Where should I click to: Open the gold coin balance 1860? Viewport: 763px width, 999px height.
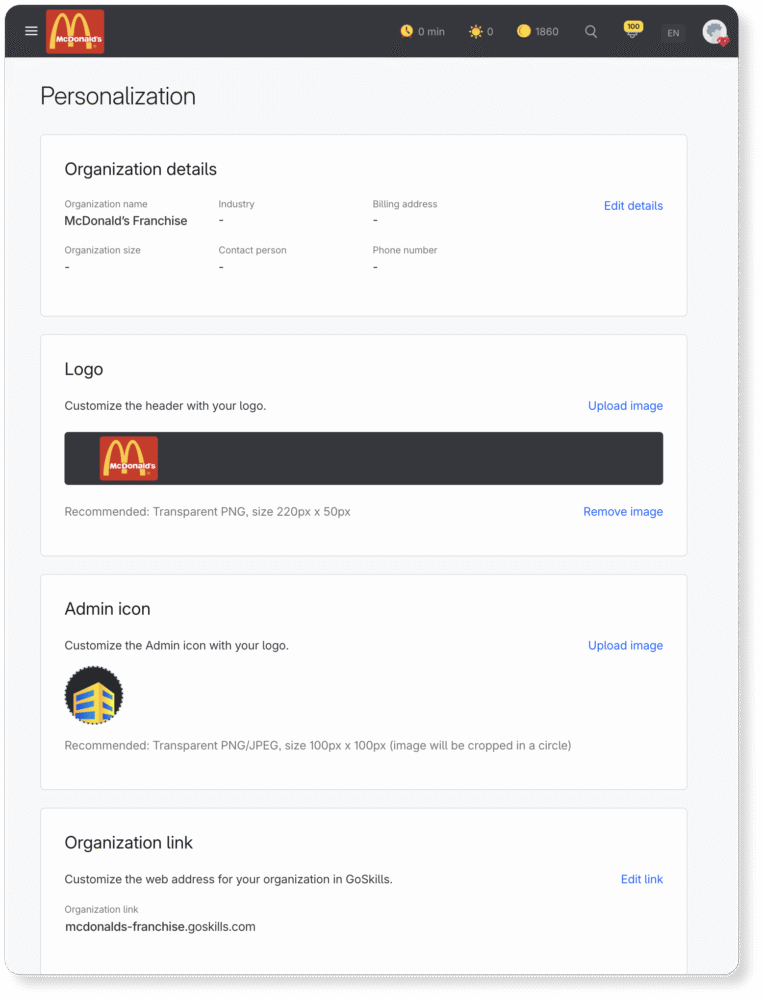(x=538, y=31)
